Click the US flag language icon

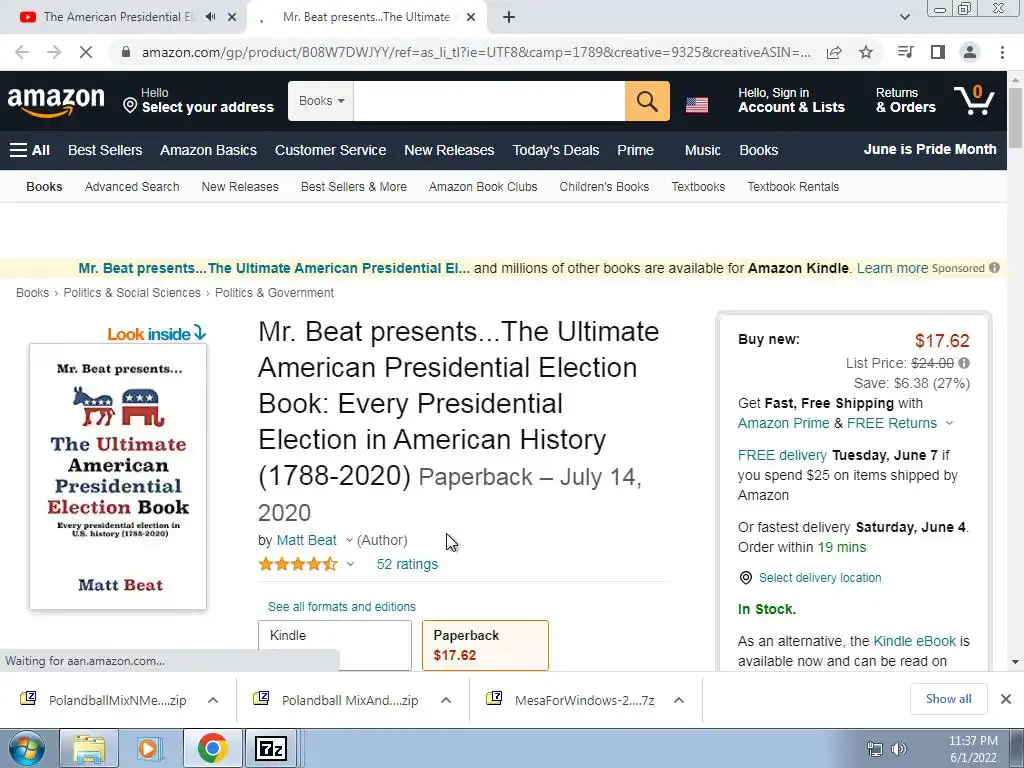pyautogui.click(x=697, y=104)
